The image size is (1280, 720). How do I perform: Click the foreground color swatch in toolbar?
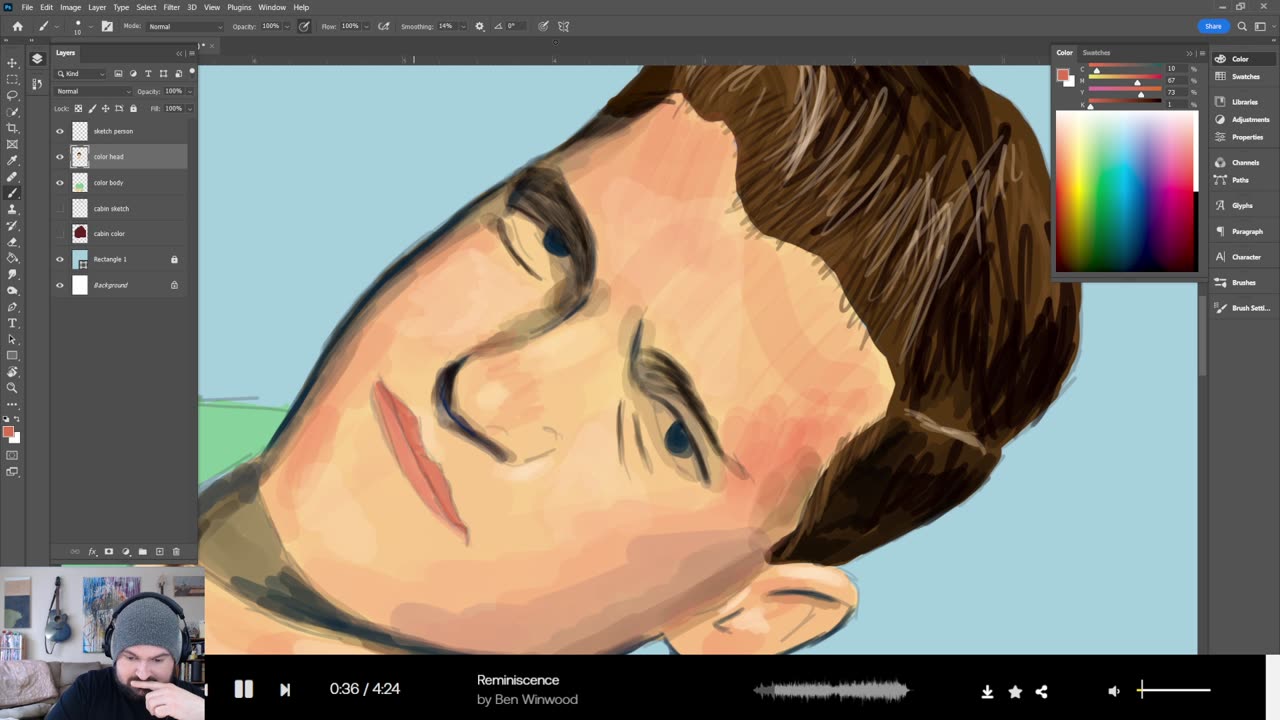click(8, 432)
